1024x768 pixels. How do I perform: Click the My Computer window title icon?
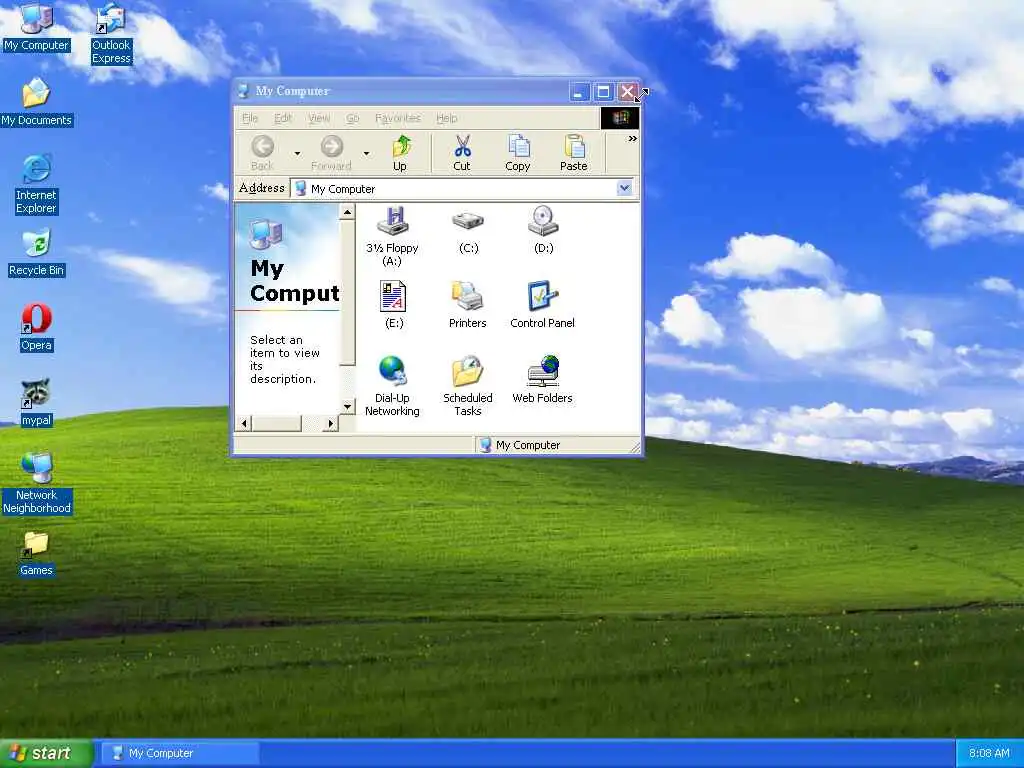(243, 91)
